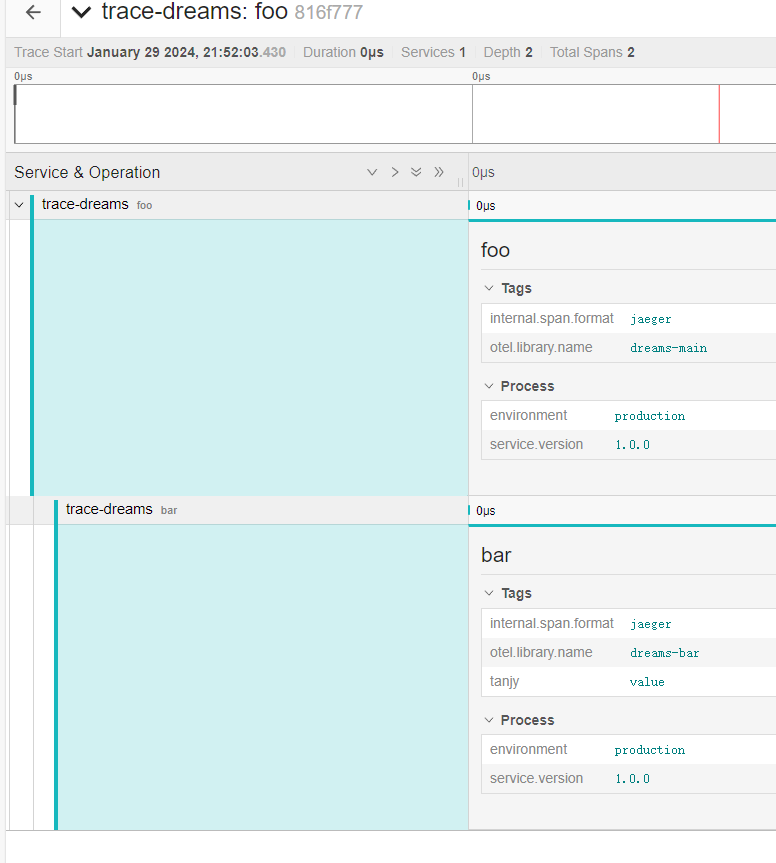Collapse the trace-dreams: foo header chevron
776x863 pixels.
[82, 12]
